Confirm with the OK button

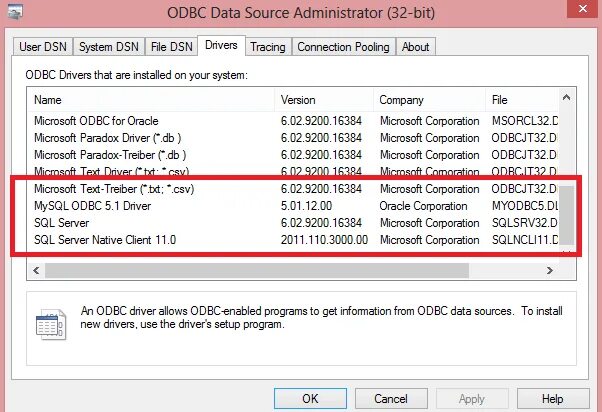click(310, 399)
